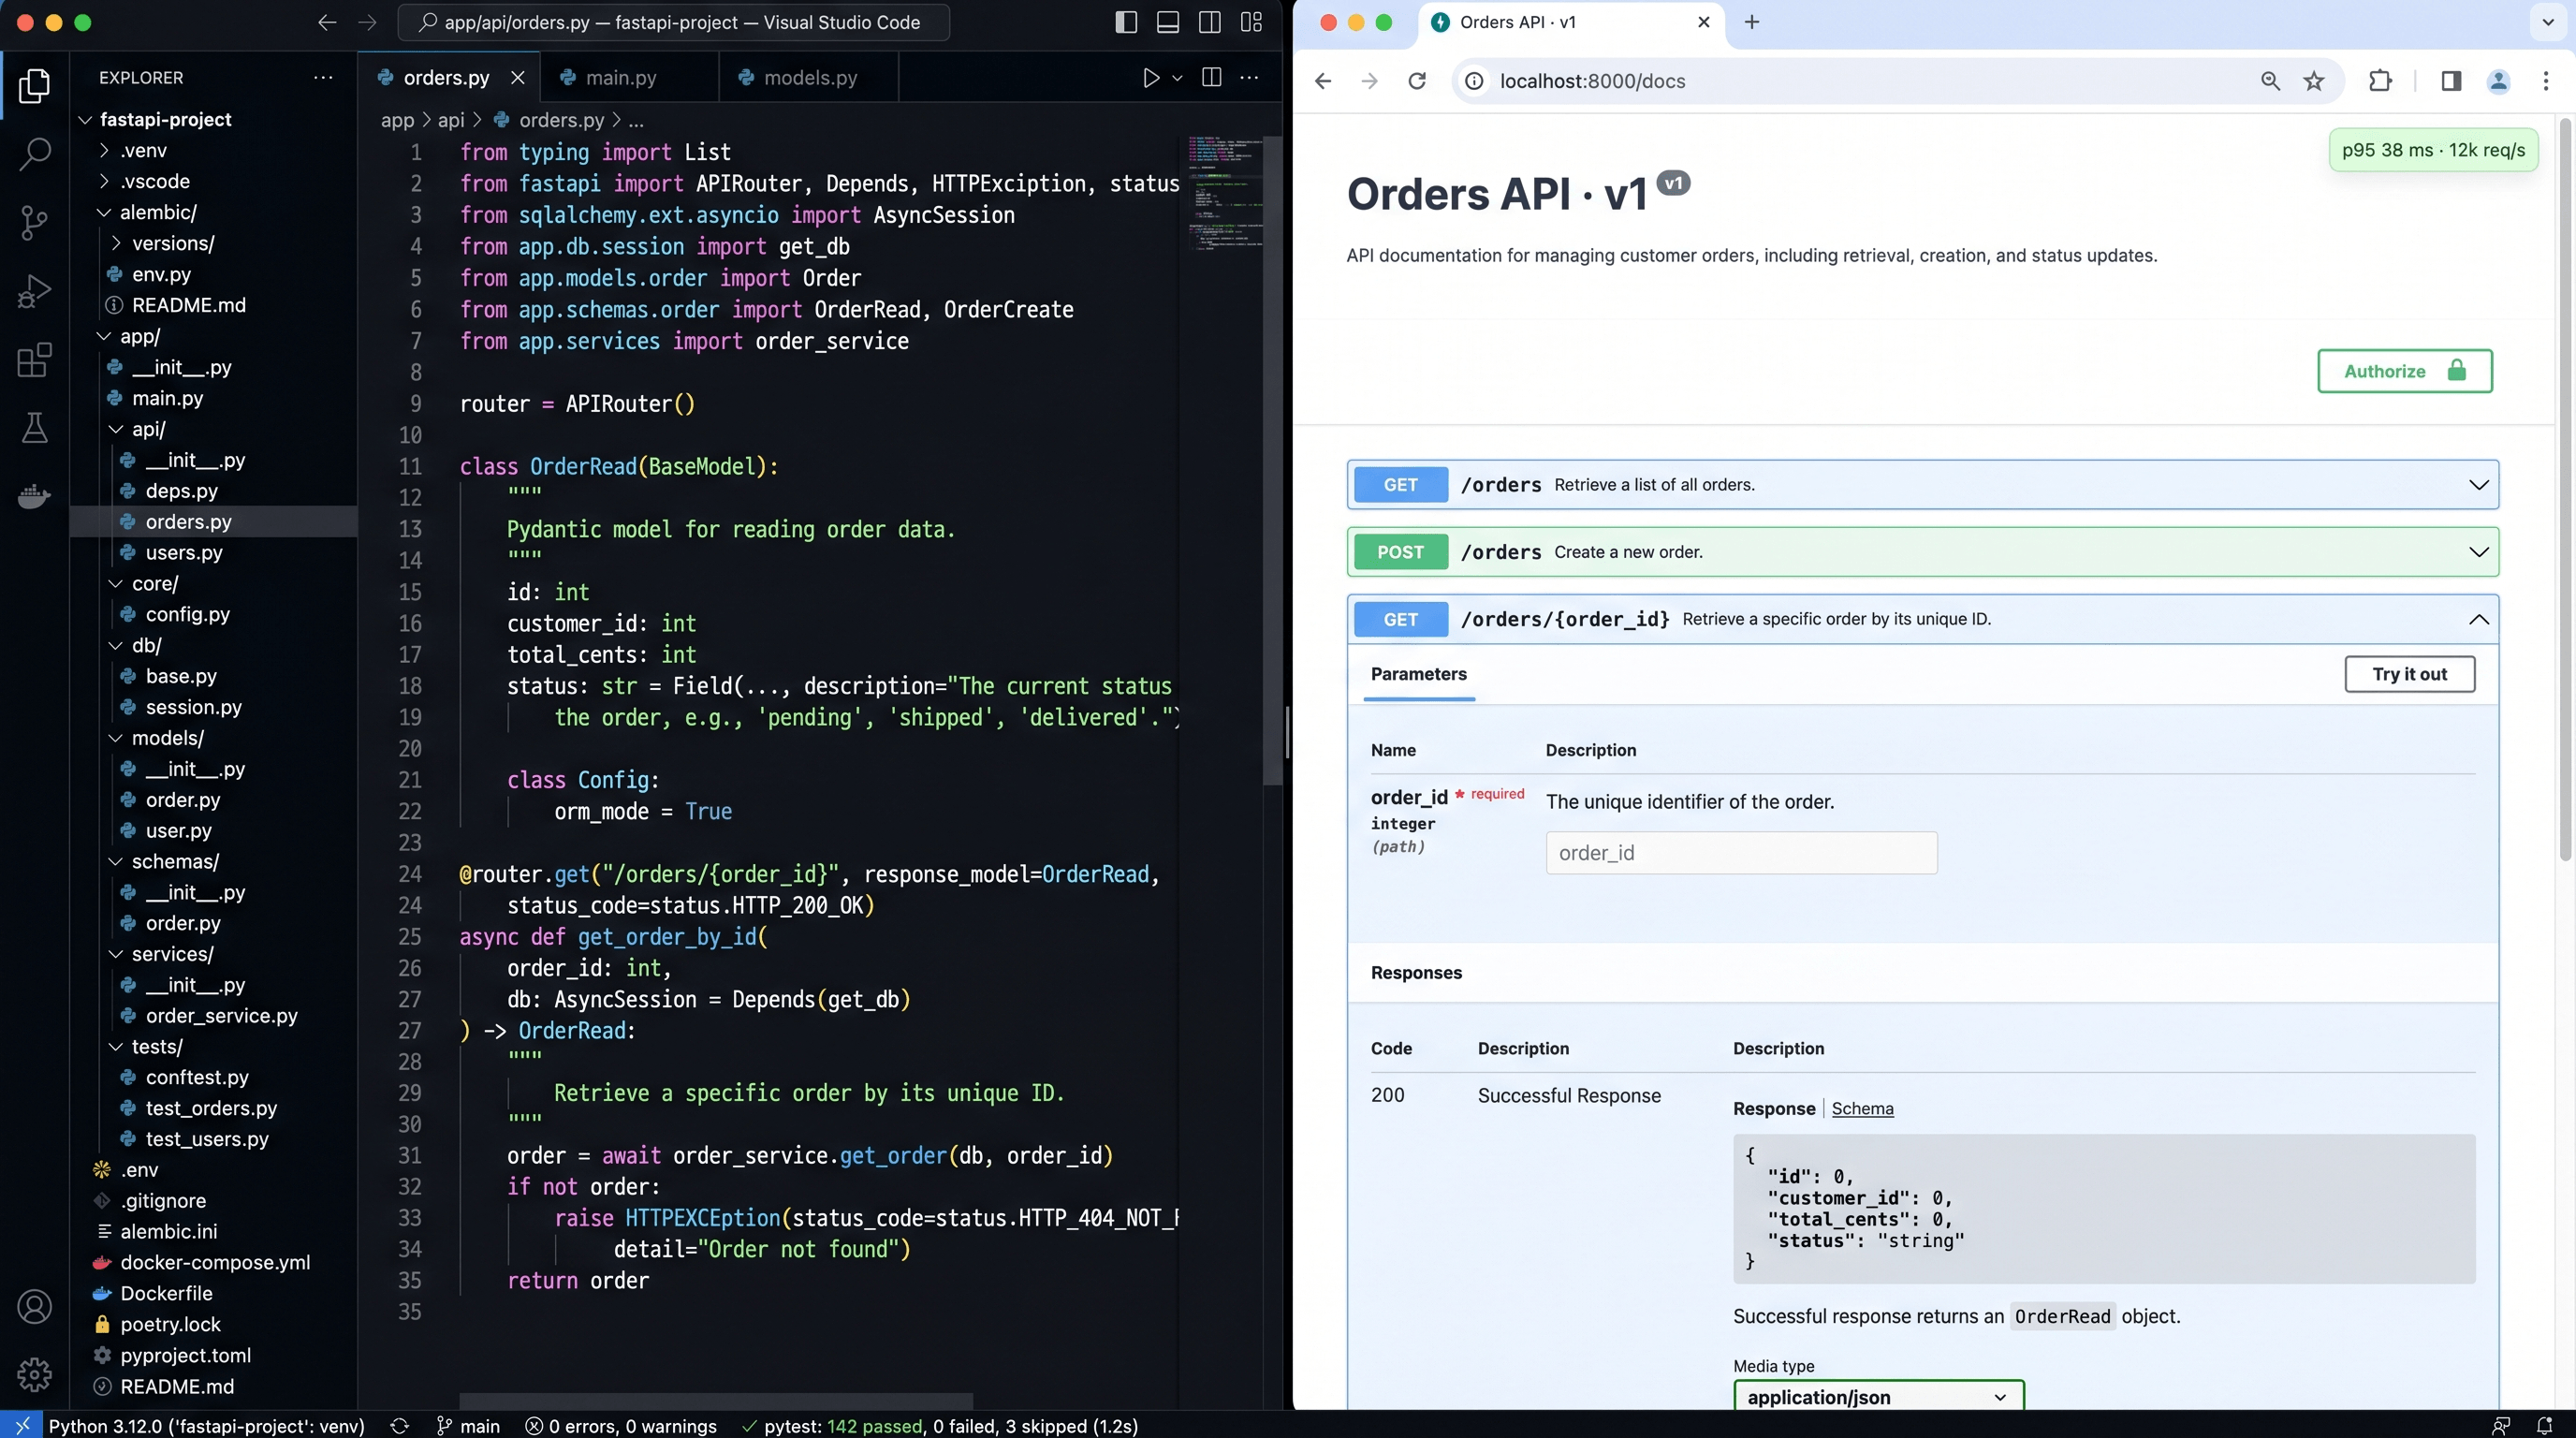
Task: Open docker-compose.yml in Explorer
Action: pos(213,1262)
